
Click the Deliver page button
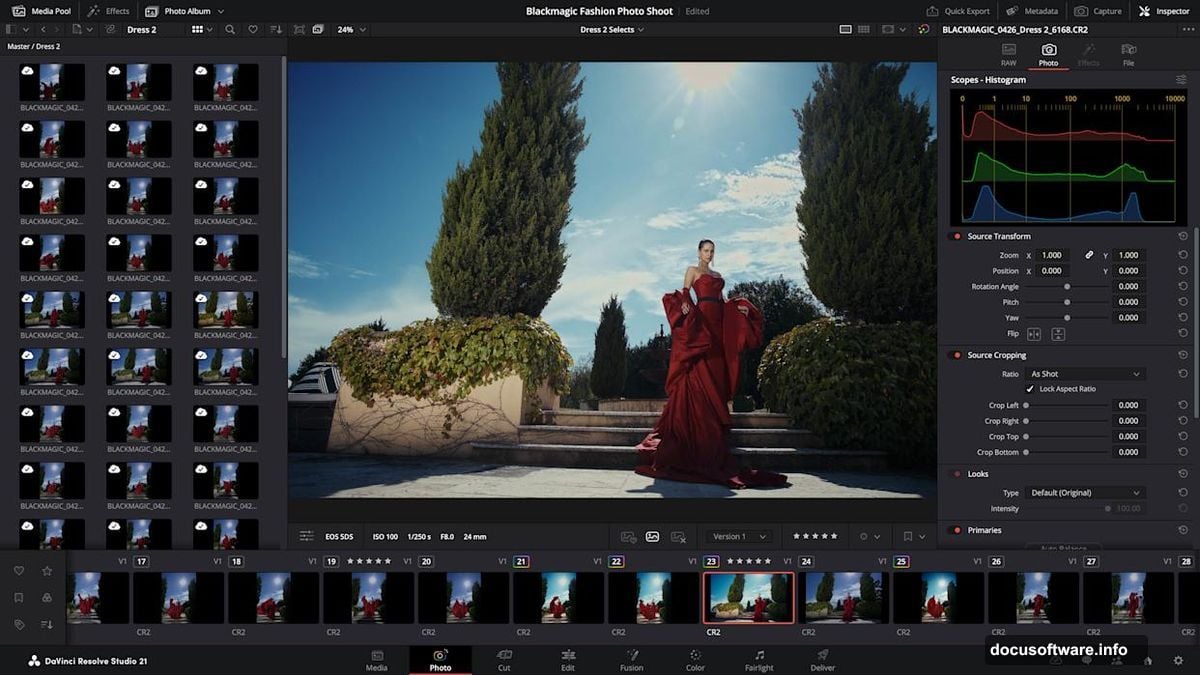pyautogui.click(x=822, y=662)
